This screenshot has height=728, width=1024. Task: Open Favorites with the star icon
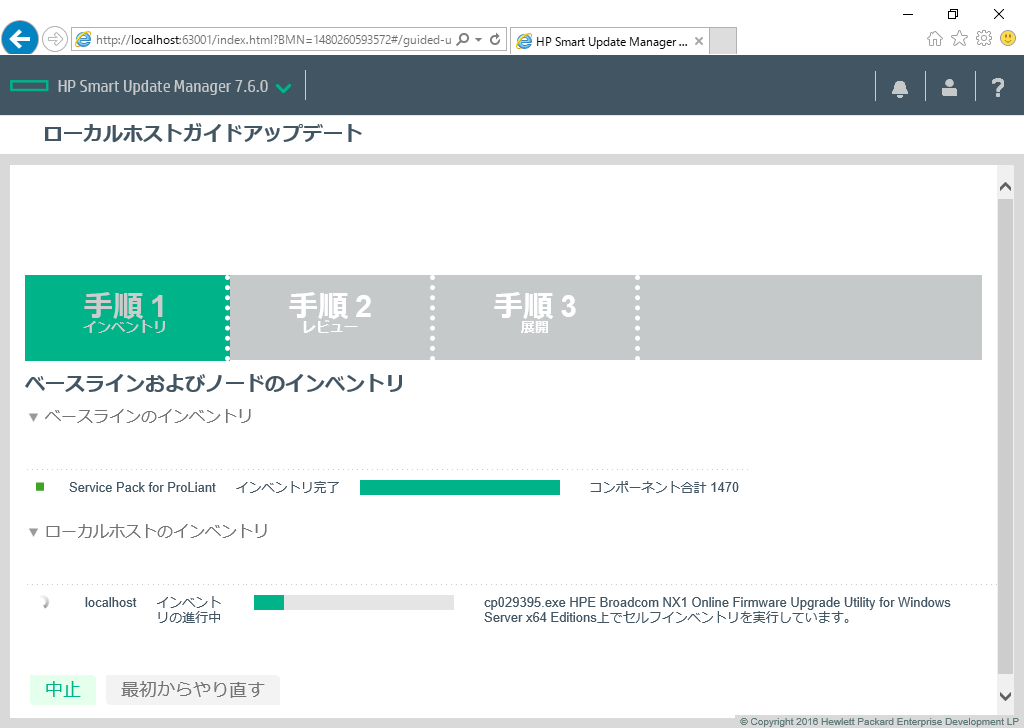coord(959,39)
